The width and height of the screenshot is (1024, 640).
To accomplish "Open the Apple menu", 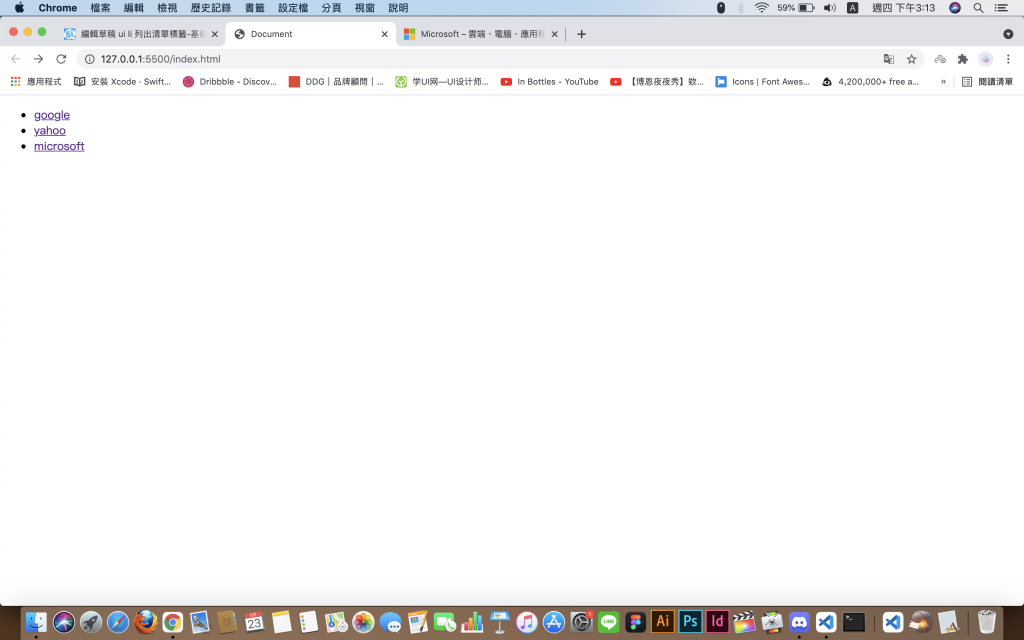I will click(19, 8).
